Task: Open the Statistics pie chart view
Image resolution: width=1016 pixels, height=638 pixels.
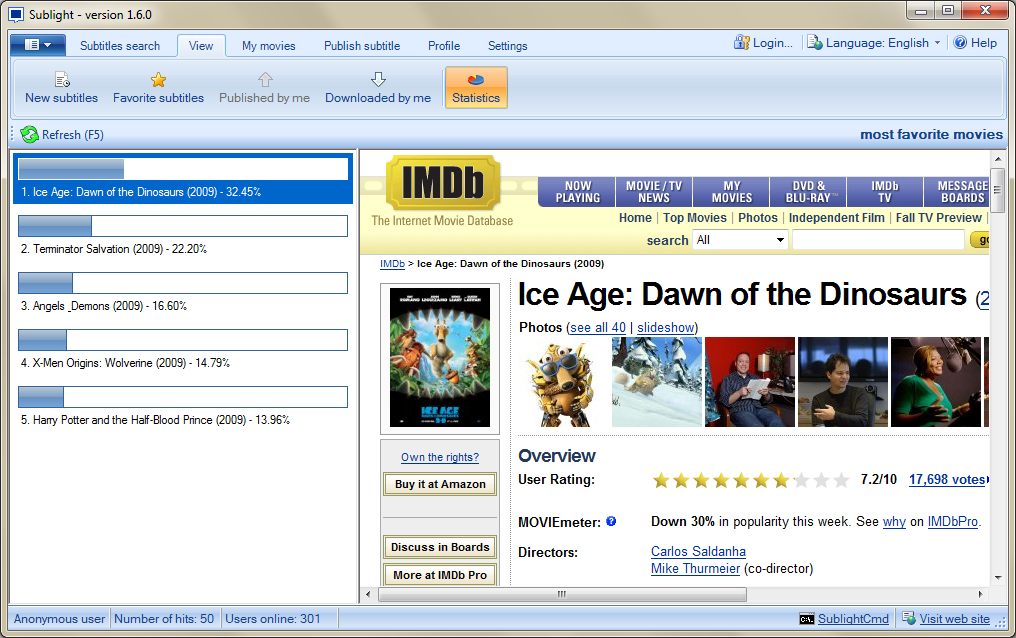Action: [x=476, y=88]
